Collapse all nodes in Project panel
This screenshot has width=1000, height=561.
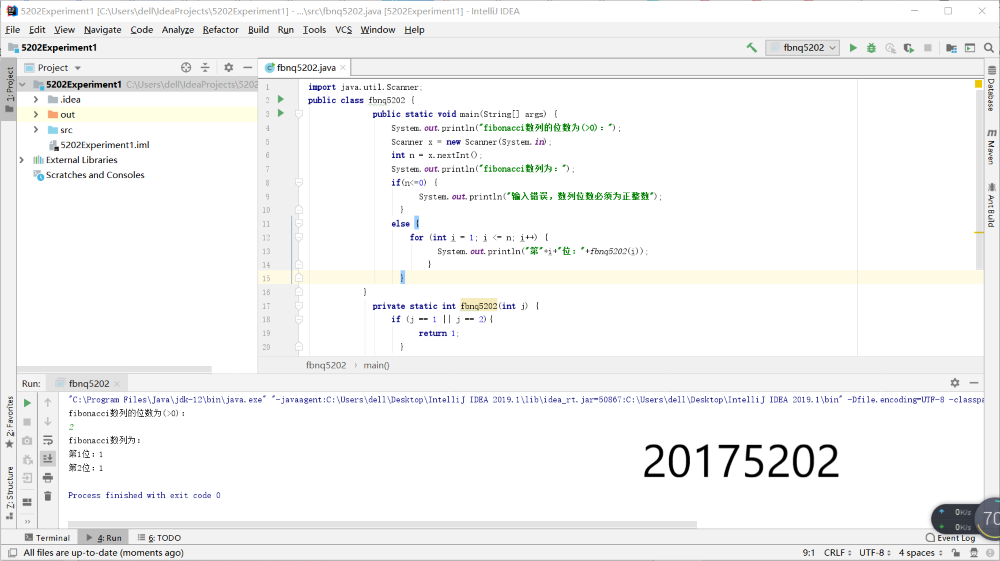(x=205, y=68)
